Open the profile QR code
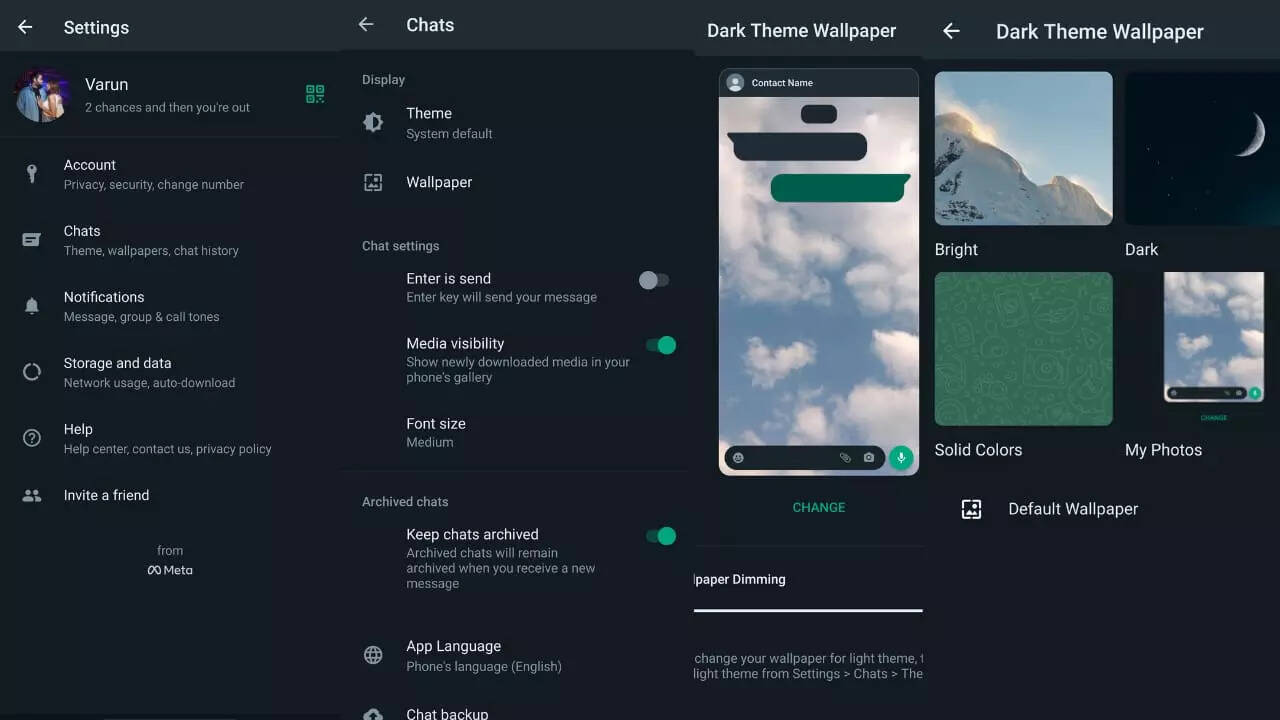1280x720 pixels. point(315,93)
